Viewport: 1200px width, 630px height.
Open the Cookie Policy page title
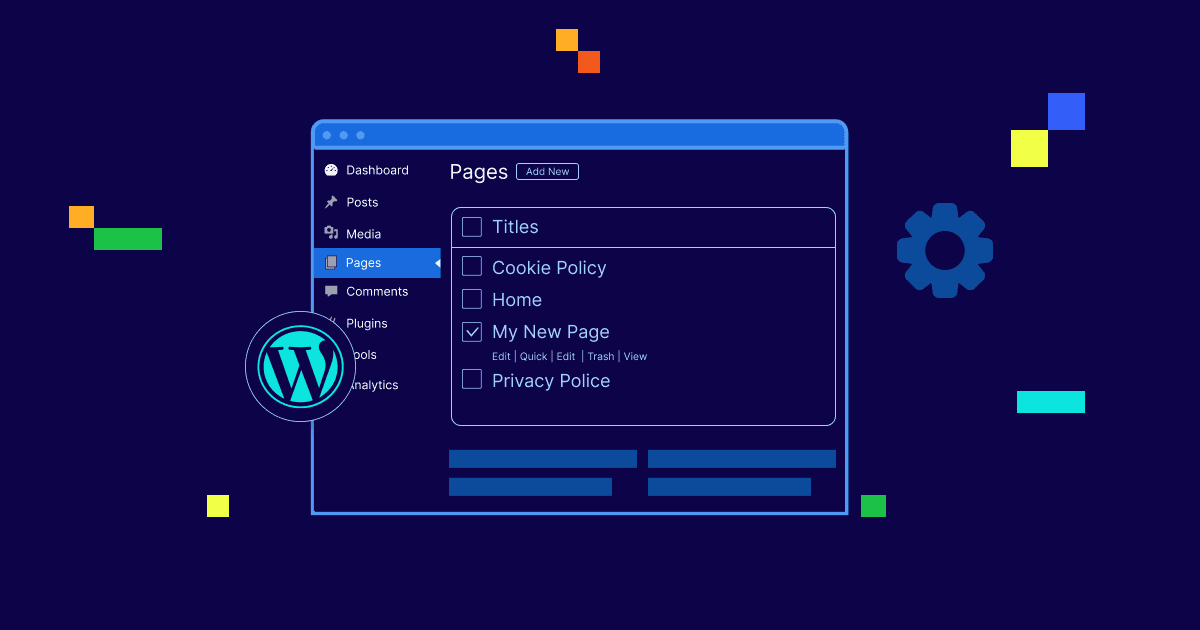click(x=549, y=268)
